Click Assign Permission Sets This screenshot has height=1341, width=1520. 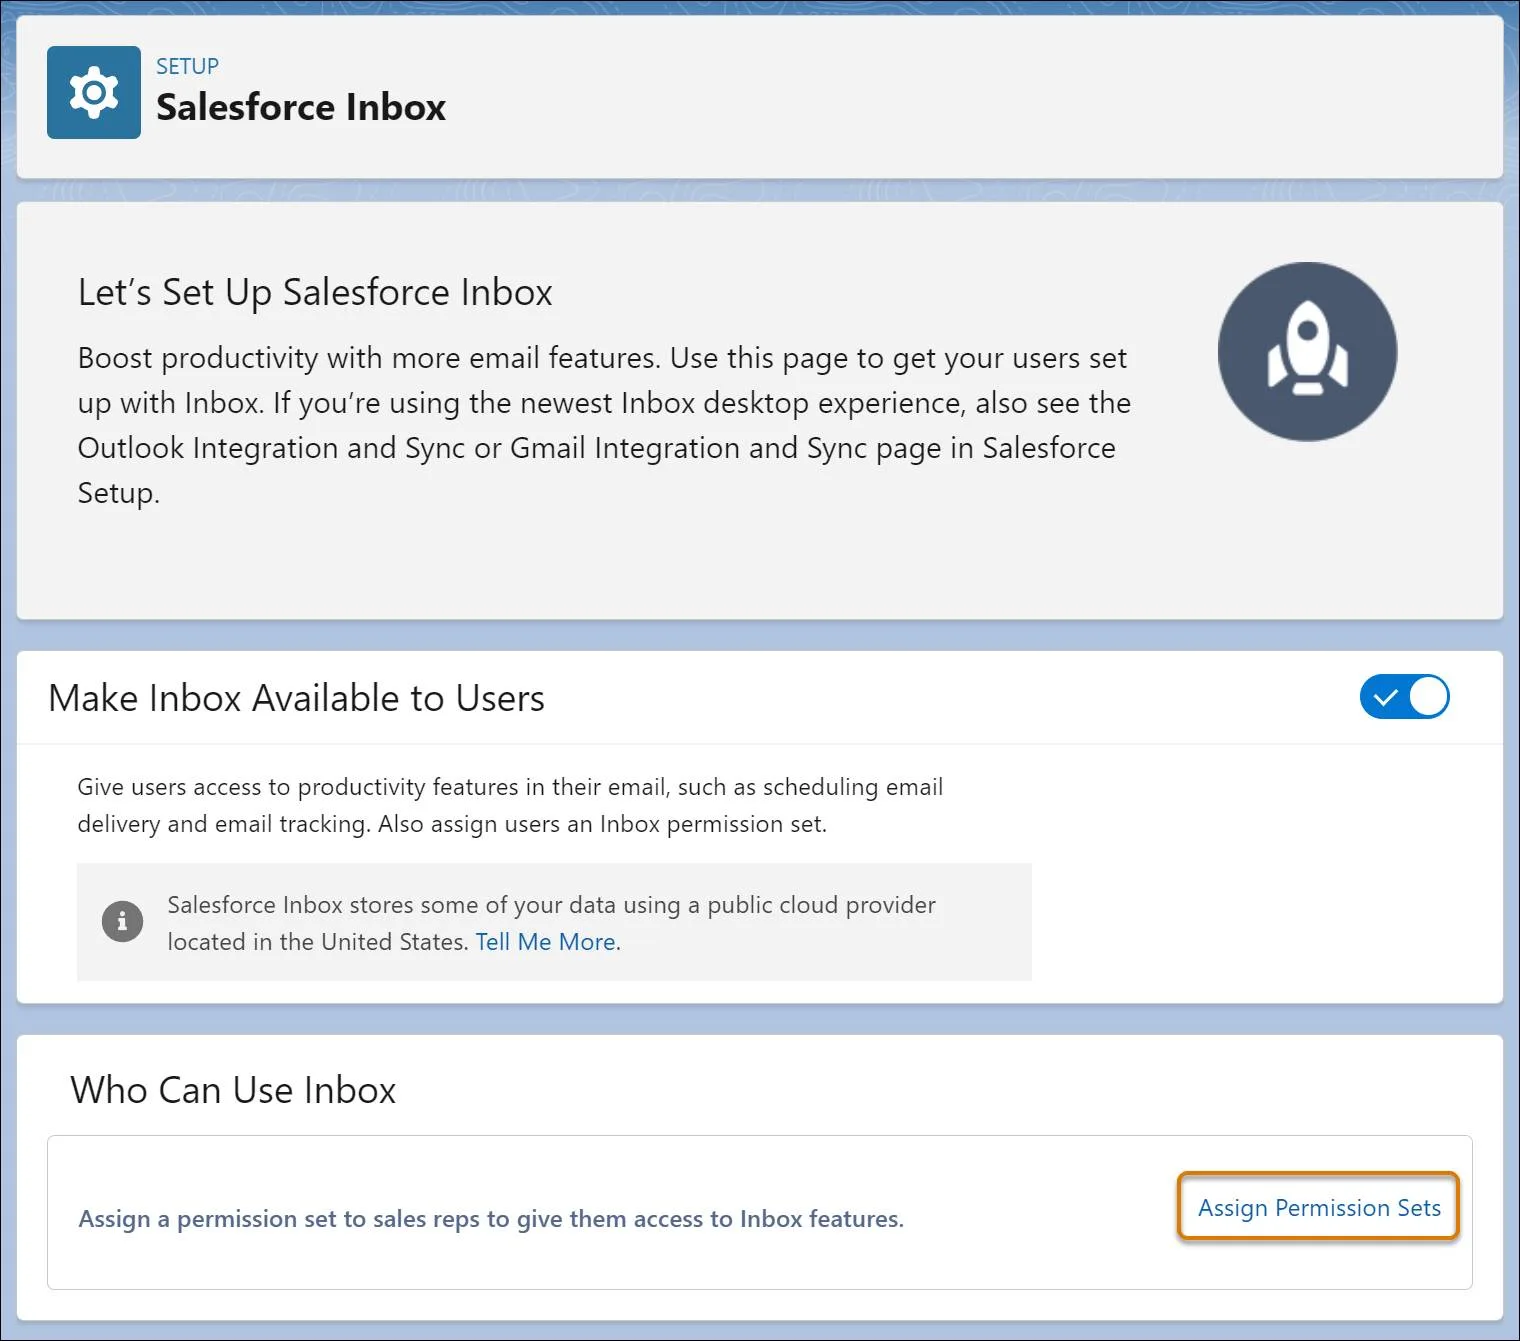[x=1317, y=1208]
